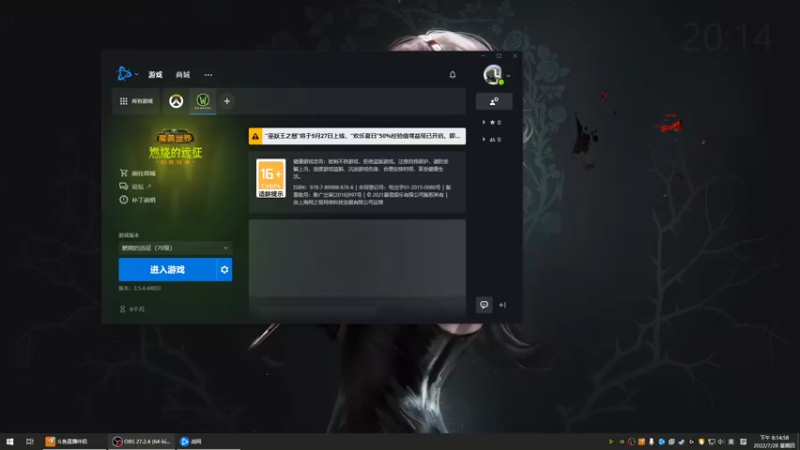
Task: Expand the chevron beside the Battle.net logo
Action: pyautogui.click(x=137, y=74)
